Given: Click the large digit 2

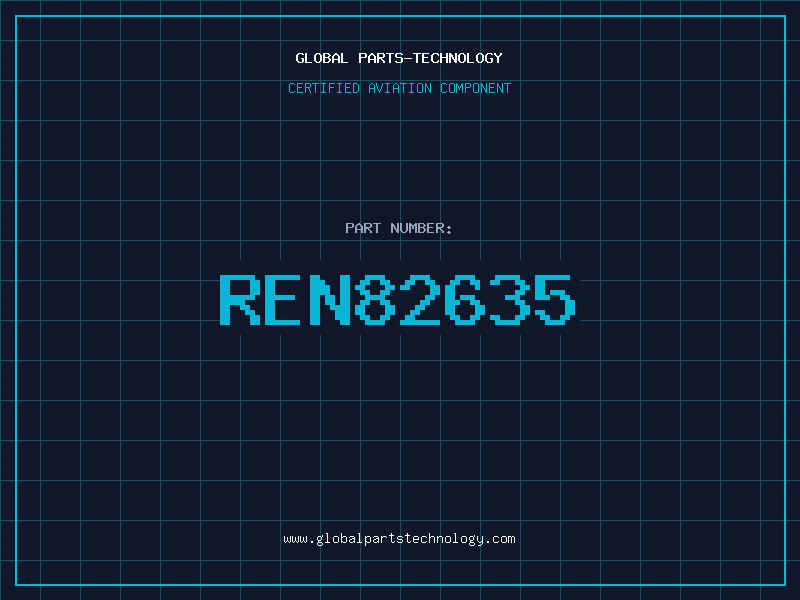Looking at the screenshot, I should 420,300.
